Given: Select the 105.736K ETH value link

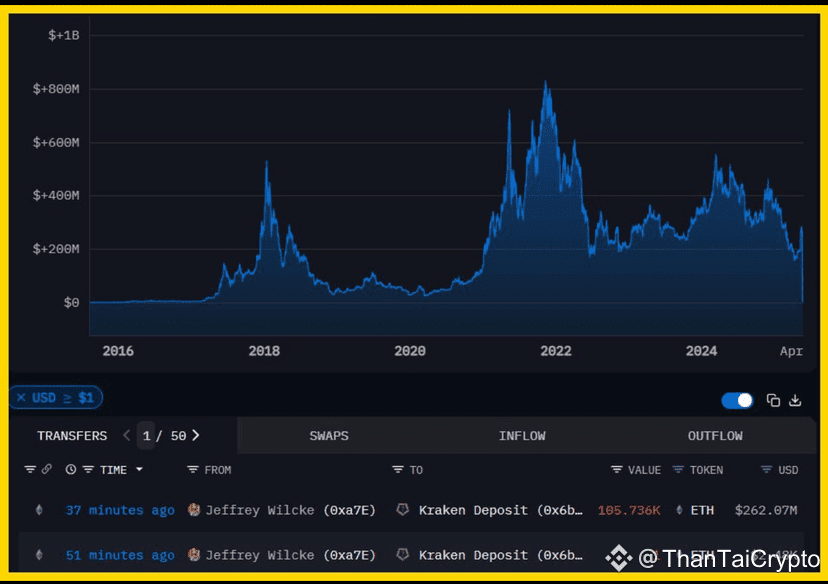Looking at the screenshot, I should (629, 510).
